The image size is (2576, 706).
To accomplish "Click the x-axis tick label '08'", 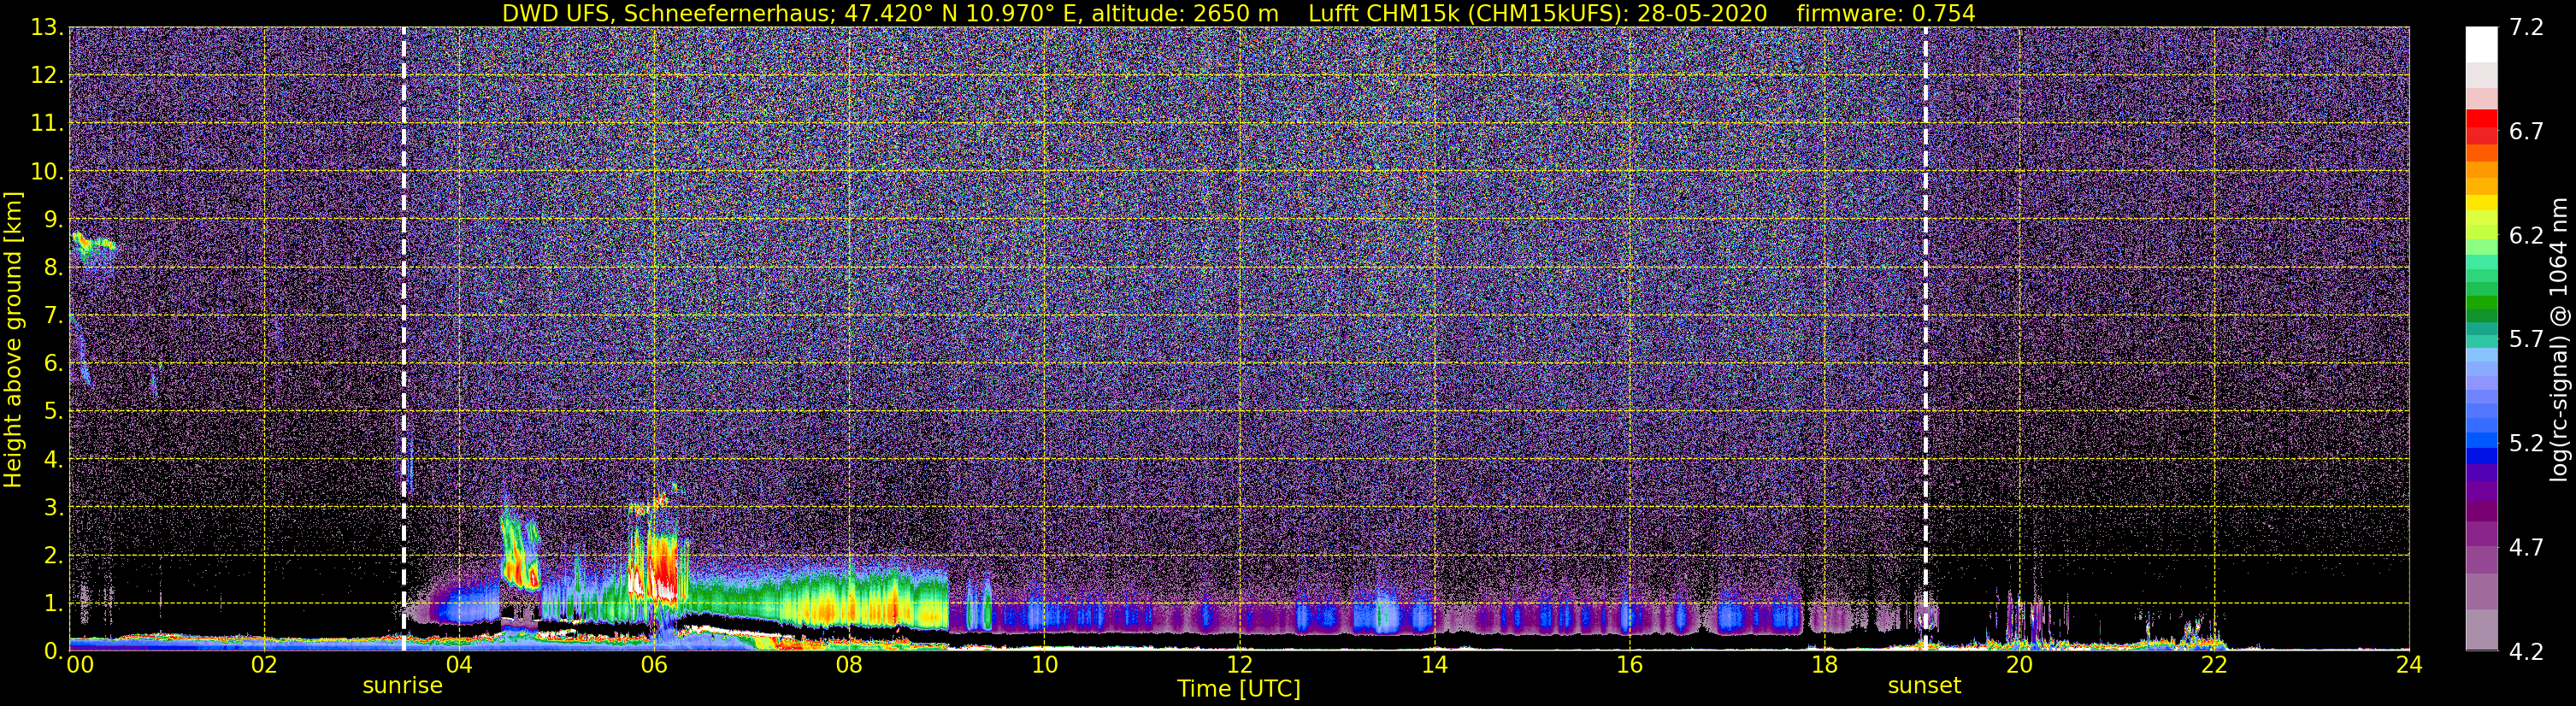I will 849,665.
